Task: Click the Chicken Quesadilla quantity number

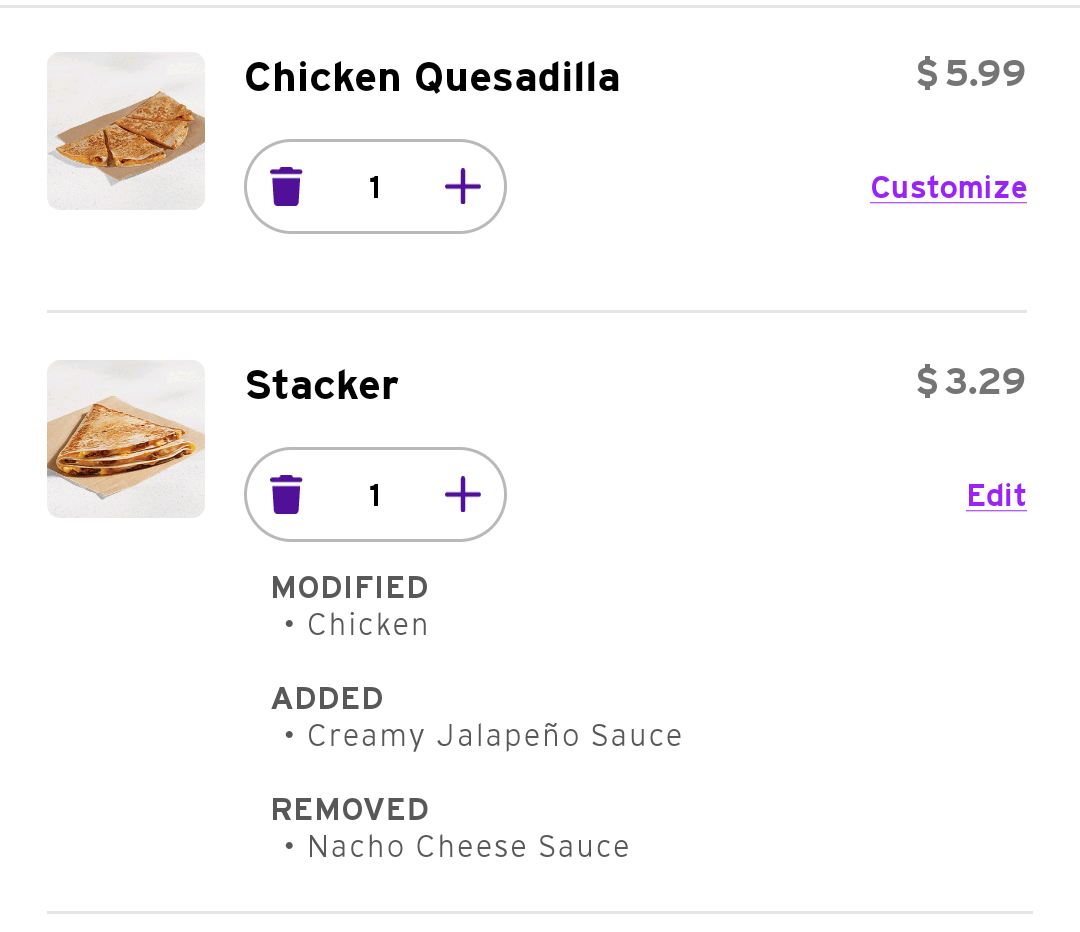Action: point(375,188)
